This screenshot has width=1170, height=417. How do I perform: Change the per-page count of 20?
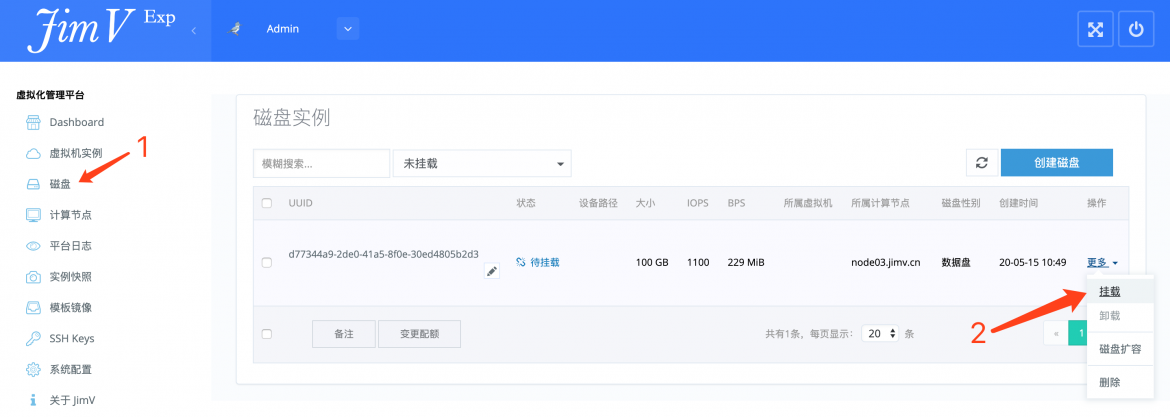(880, 334)
